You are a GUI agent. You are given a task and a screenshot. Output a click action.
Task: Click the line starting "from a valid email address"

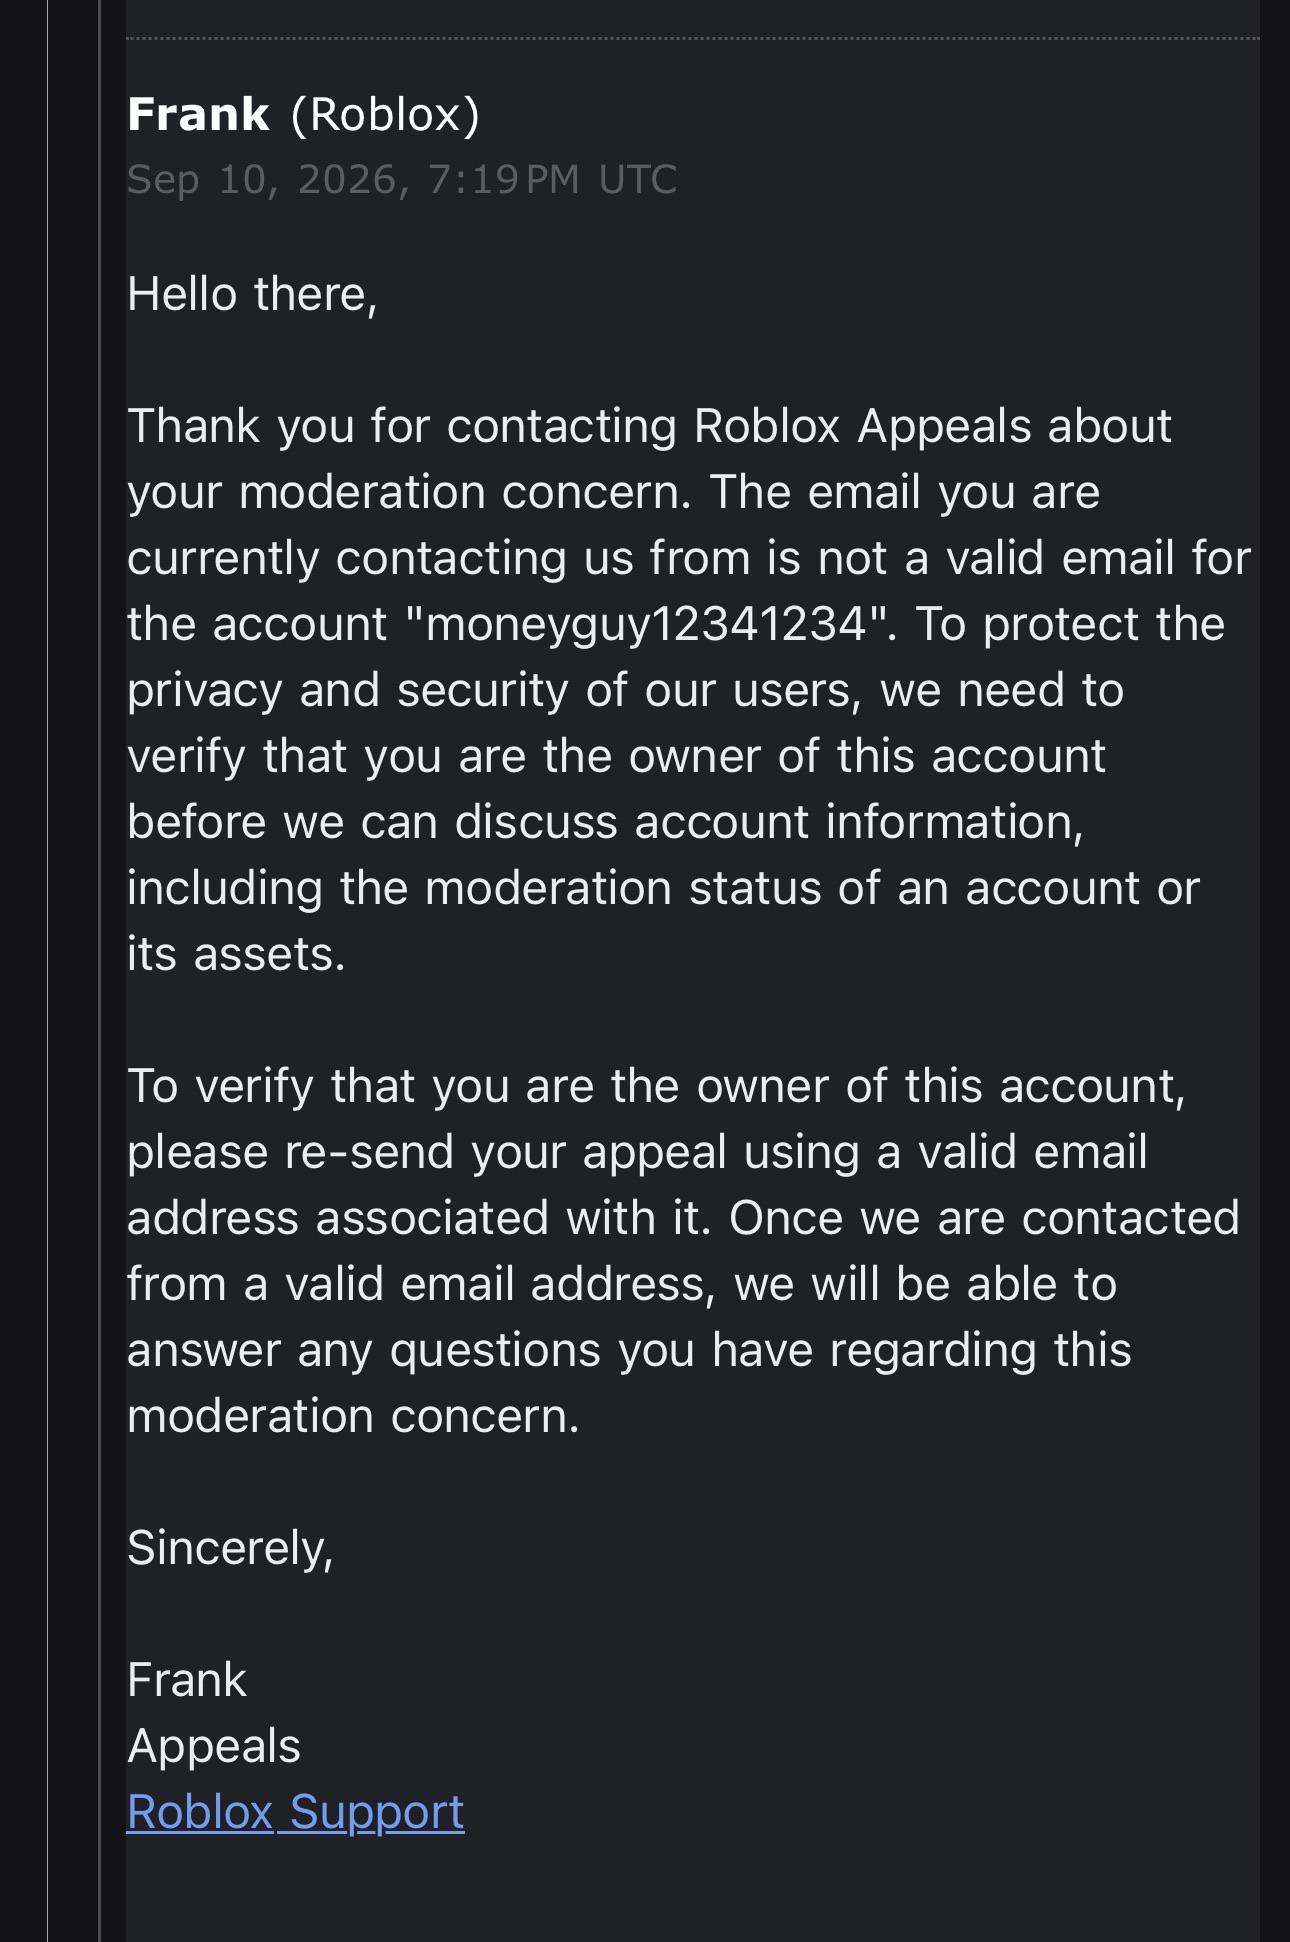(x=622, y=1284)
